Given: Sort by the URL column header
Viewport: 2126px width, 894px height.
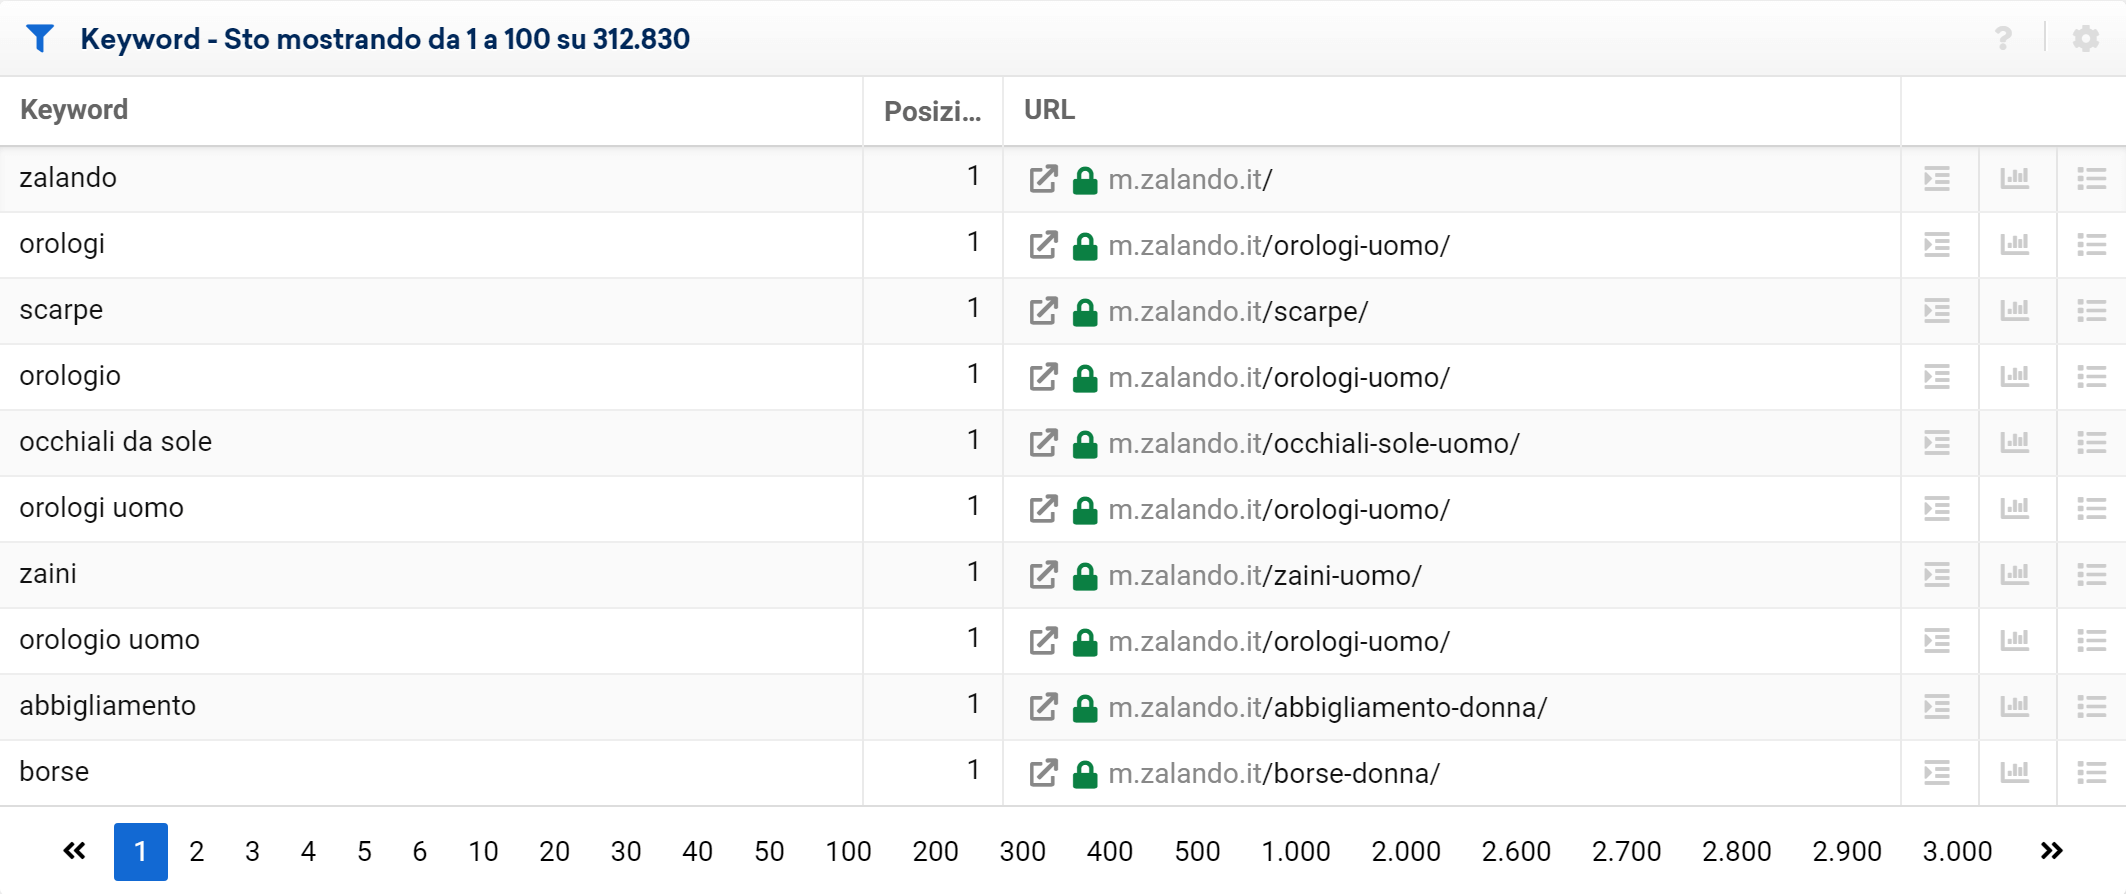Looking at the screenshot, I should pyautogui.click(x=1049, y=110).
